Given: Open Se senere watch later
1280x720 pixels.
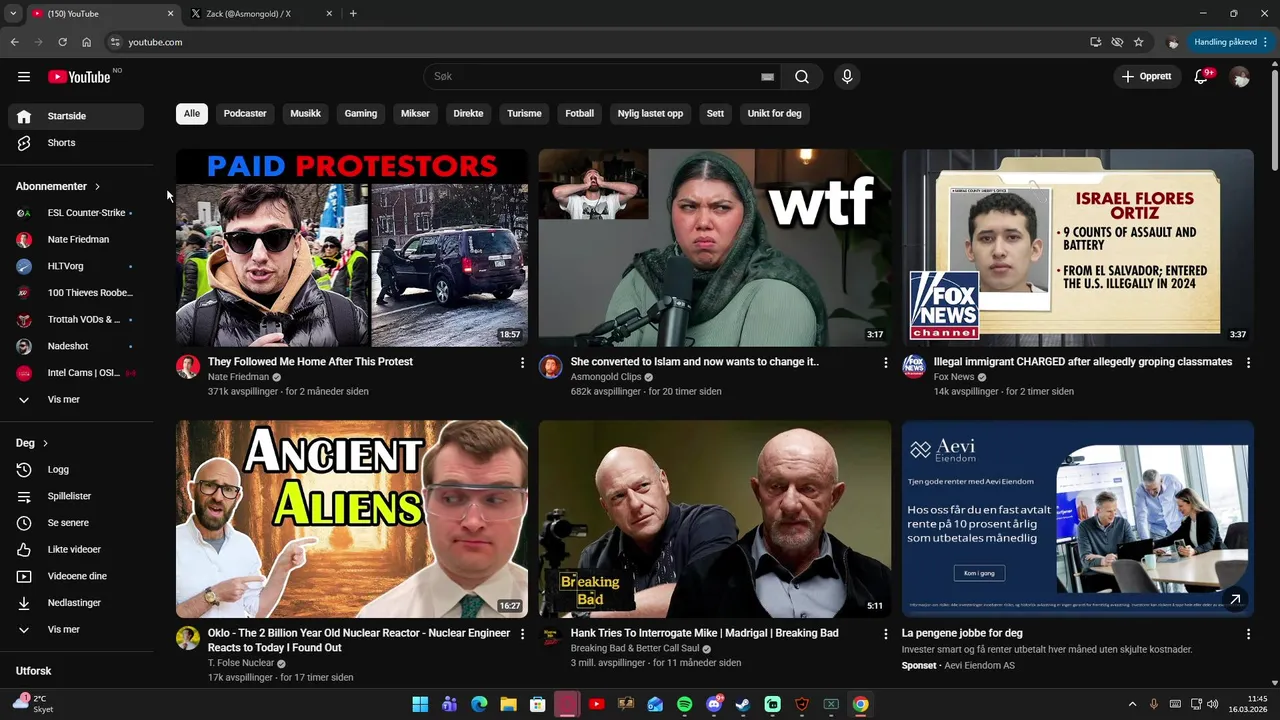Looking at the screenshot, I should point(76,523).
